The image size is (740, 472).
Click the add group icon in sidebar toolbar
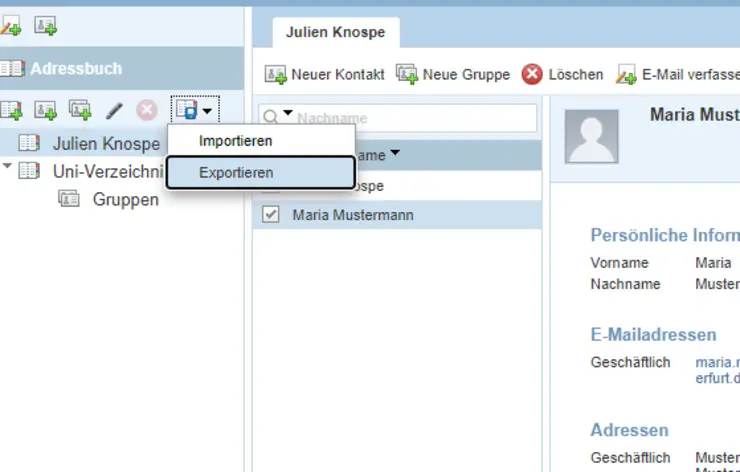point(79,109)
